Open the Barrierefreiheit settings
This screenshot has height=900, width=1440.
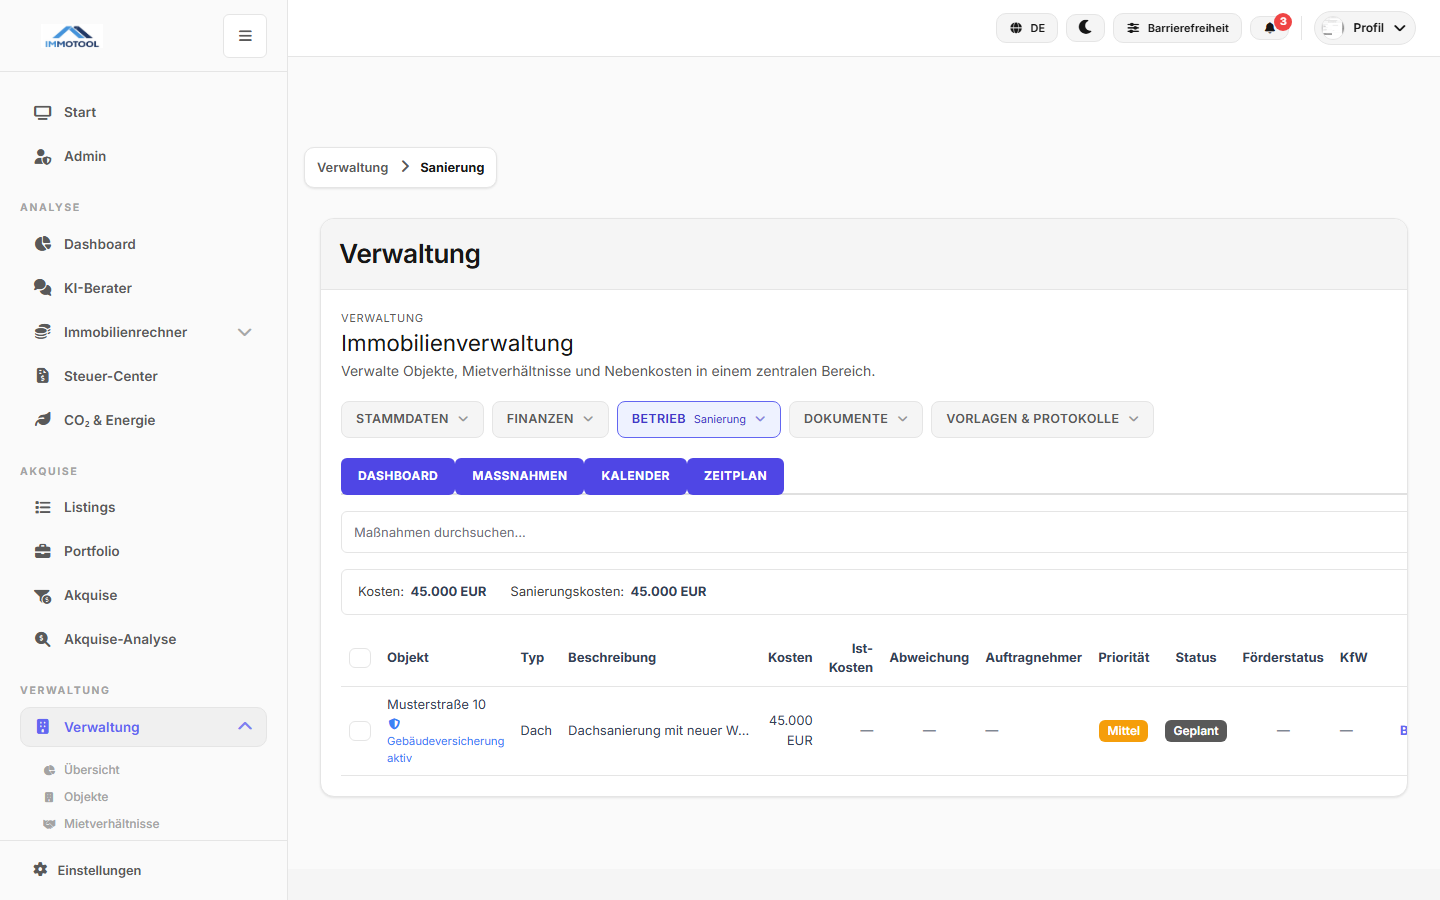1177,27
